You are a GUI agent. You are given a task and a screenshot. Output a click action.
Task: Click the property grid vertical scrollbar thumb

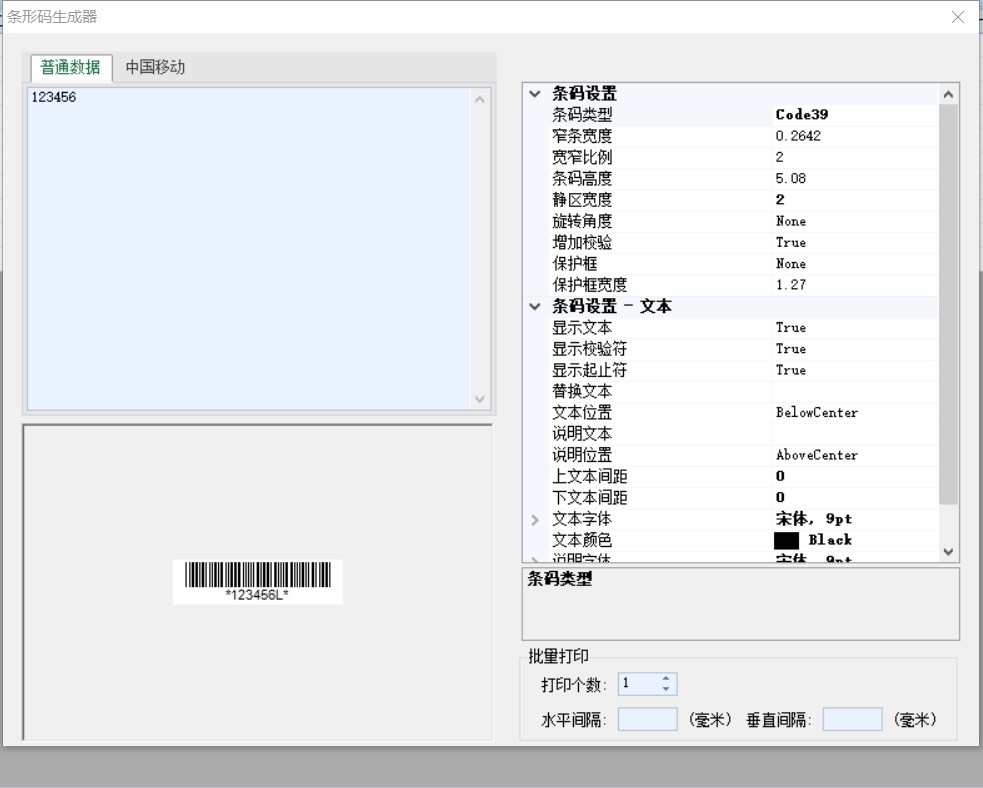click(x=948, y=305)
